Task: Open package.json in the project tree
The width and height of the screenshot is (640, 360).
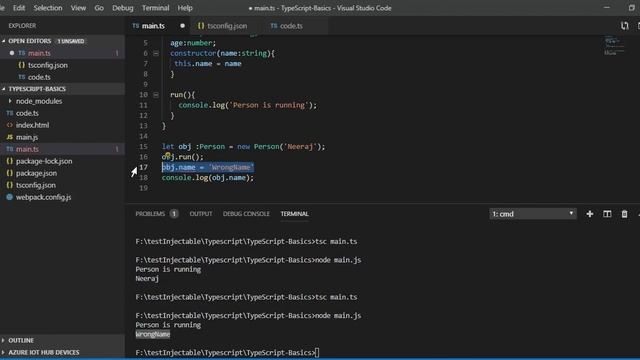Action: pos(36,173)
